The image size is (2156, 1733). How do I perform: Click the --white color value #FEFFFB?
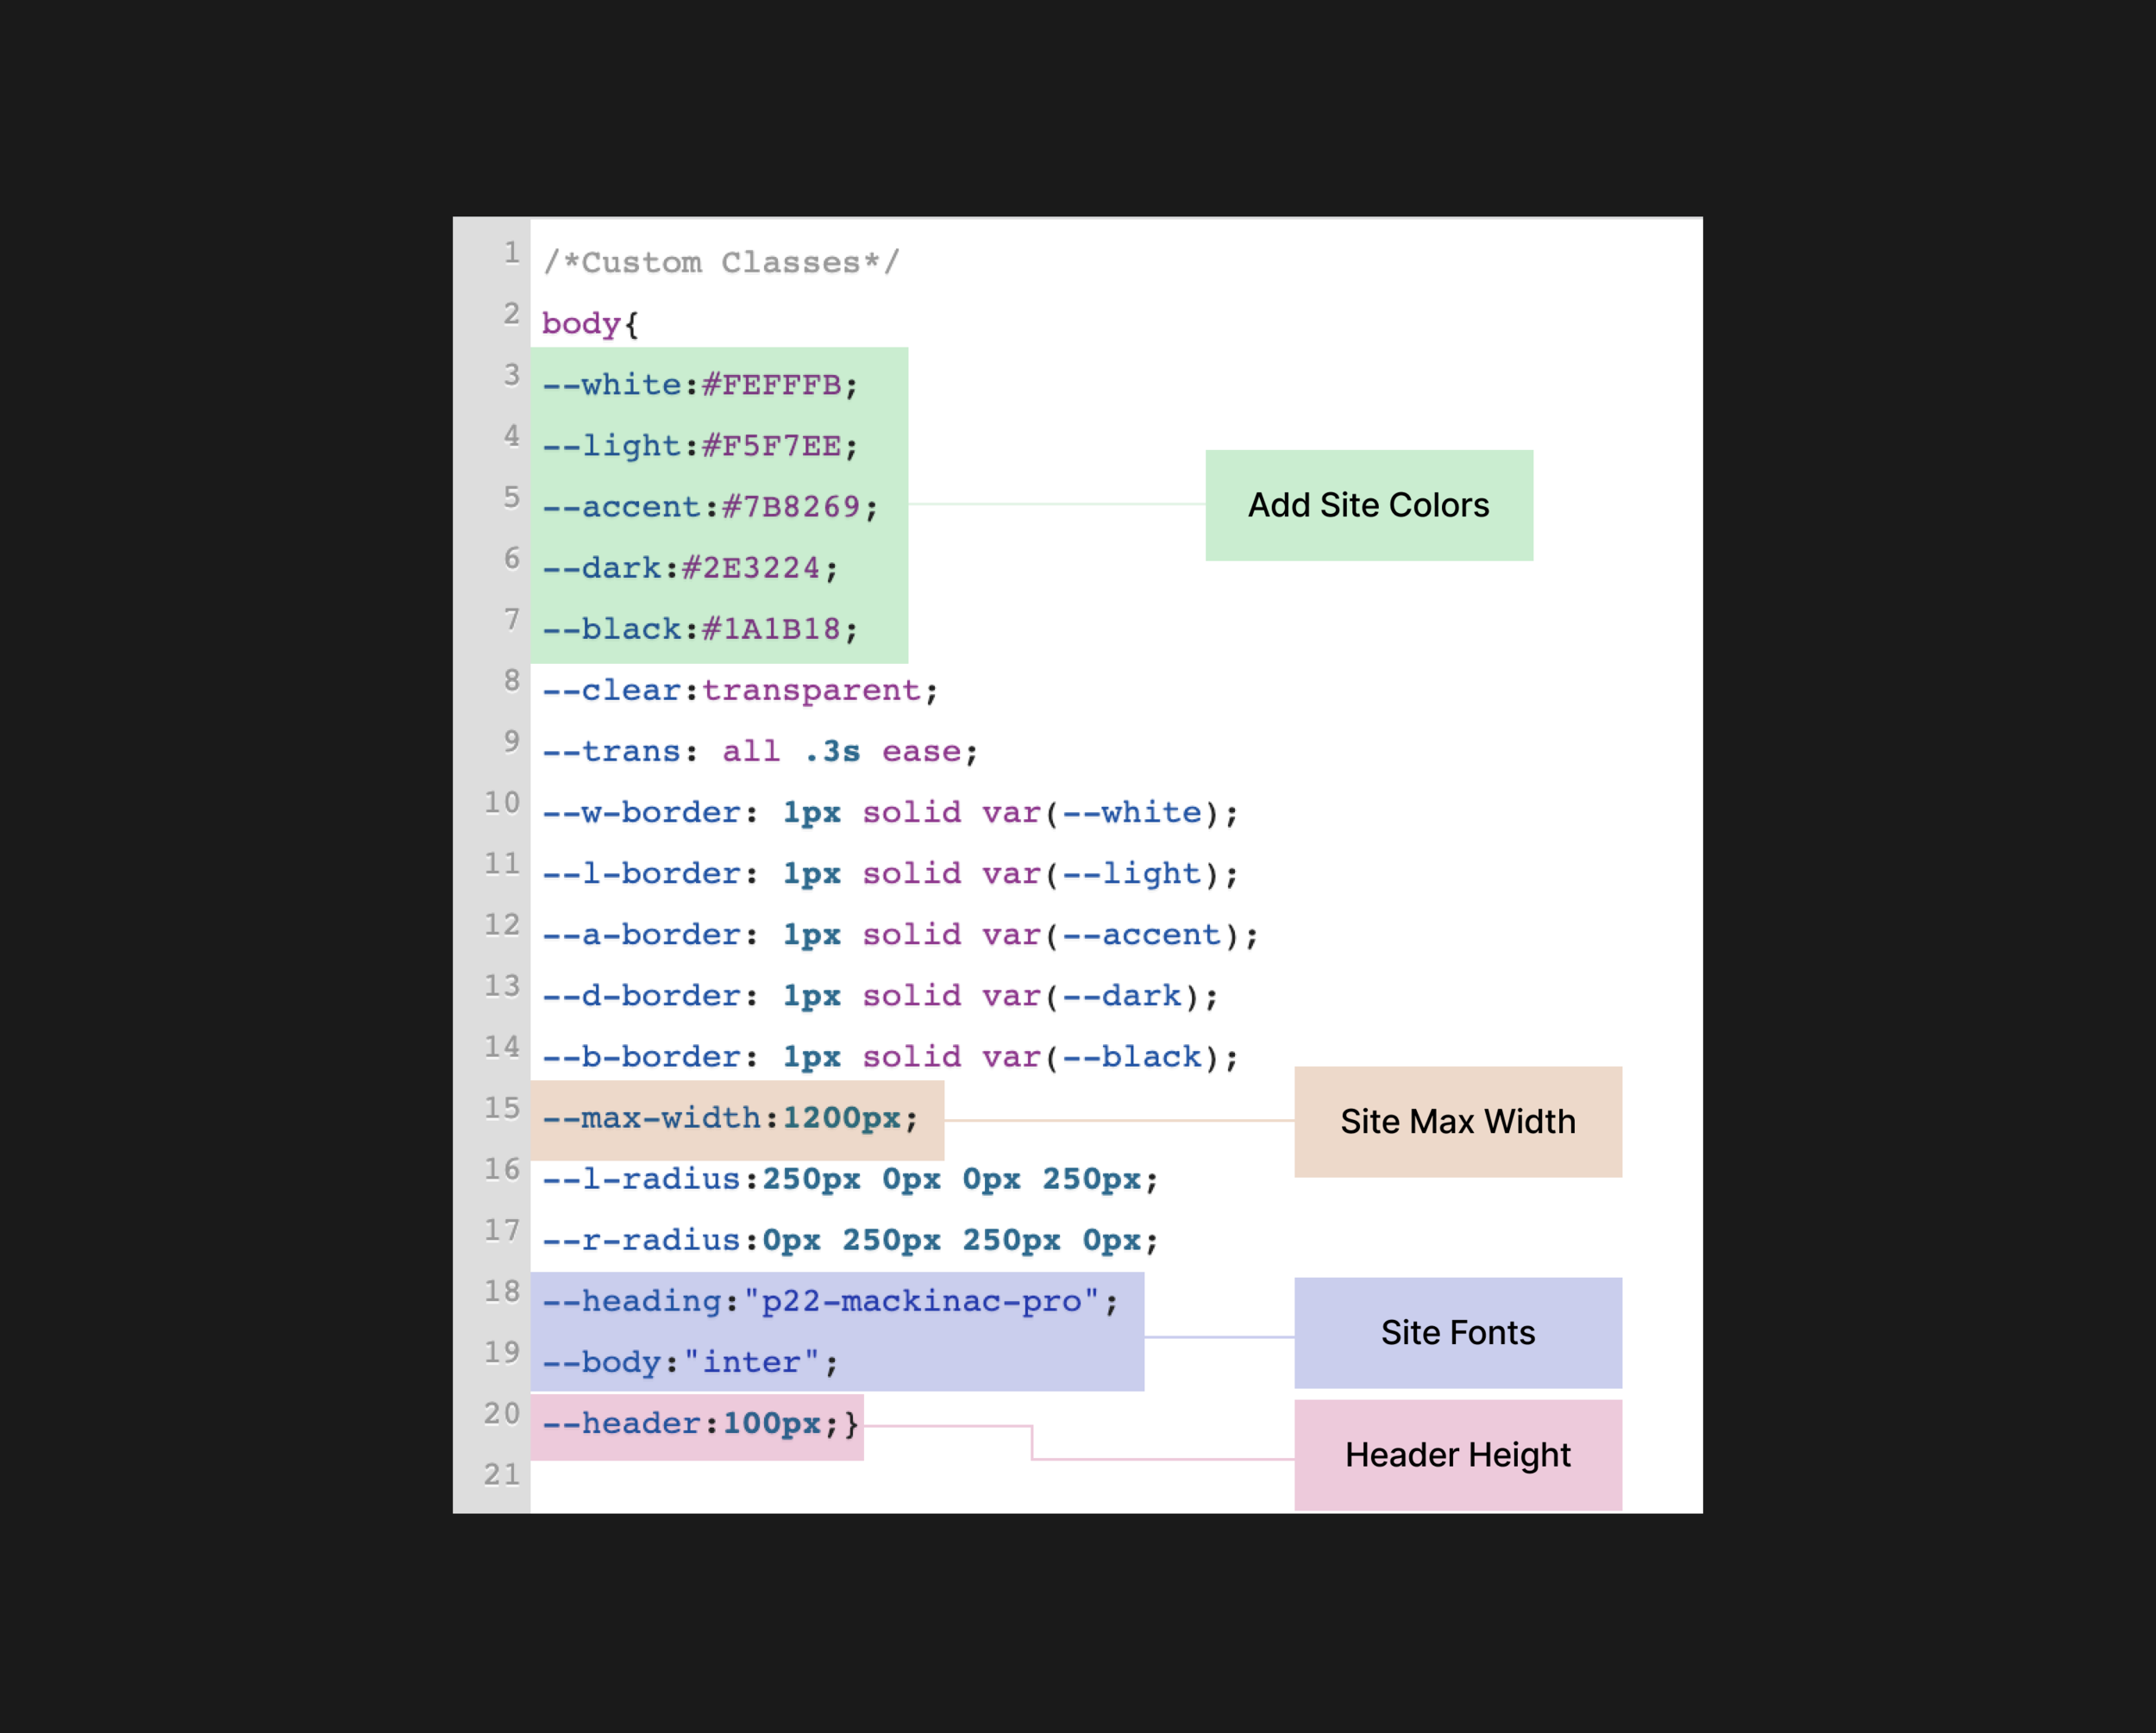tap(771, 385)
